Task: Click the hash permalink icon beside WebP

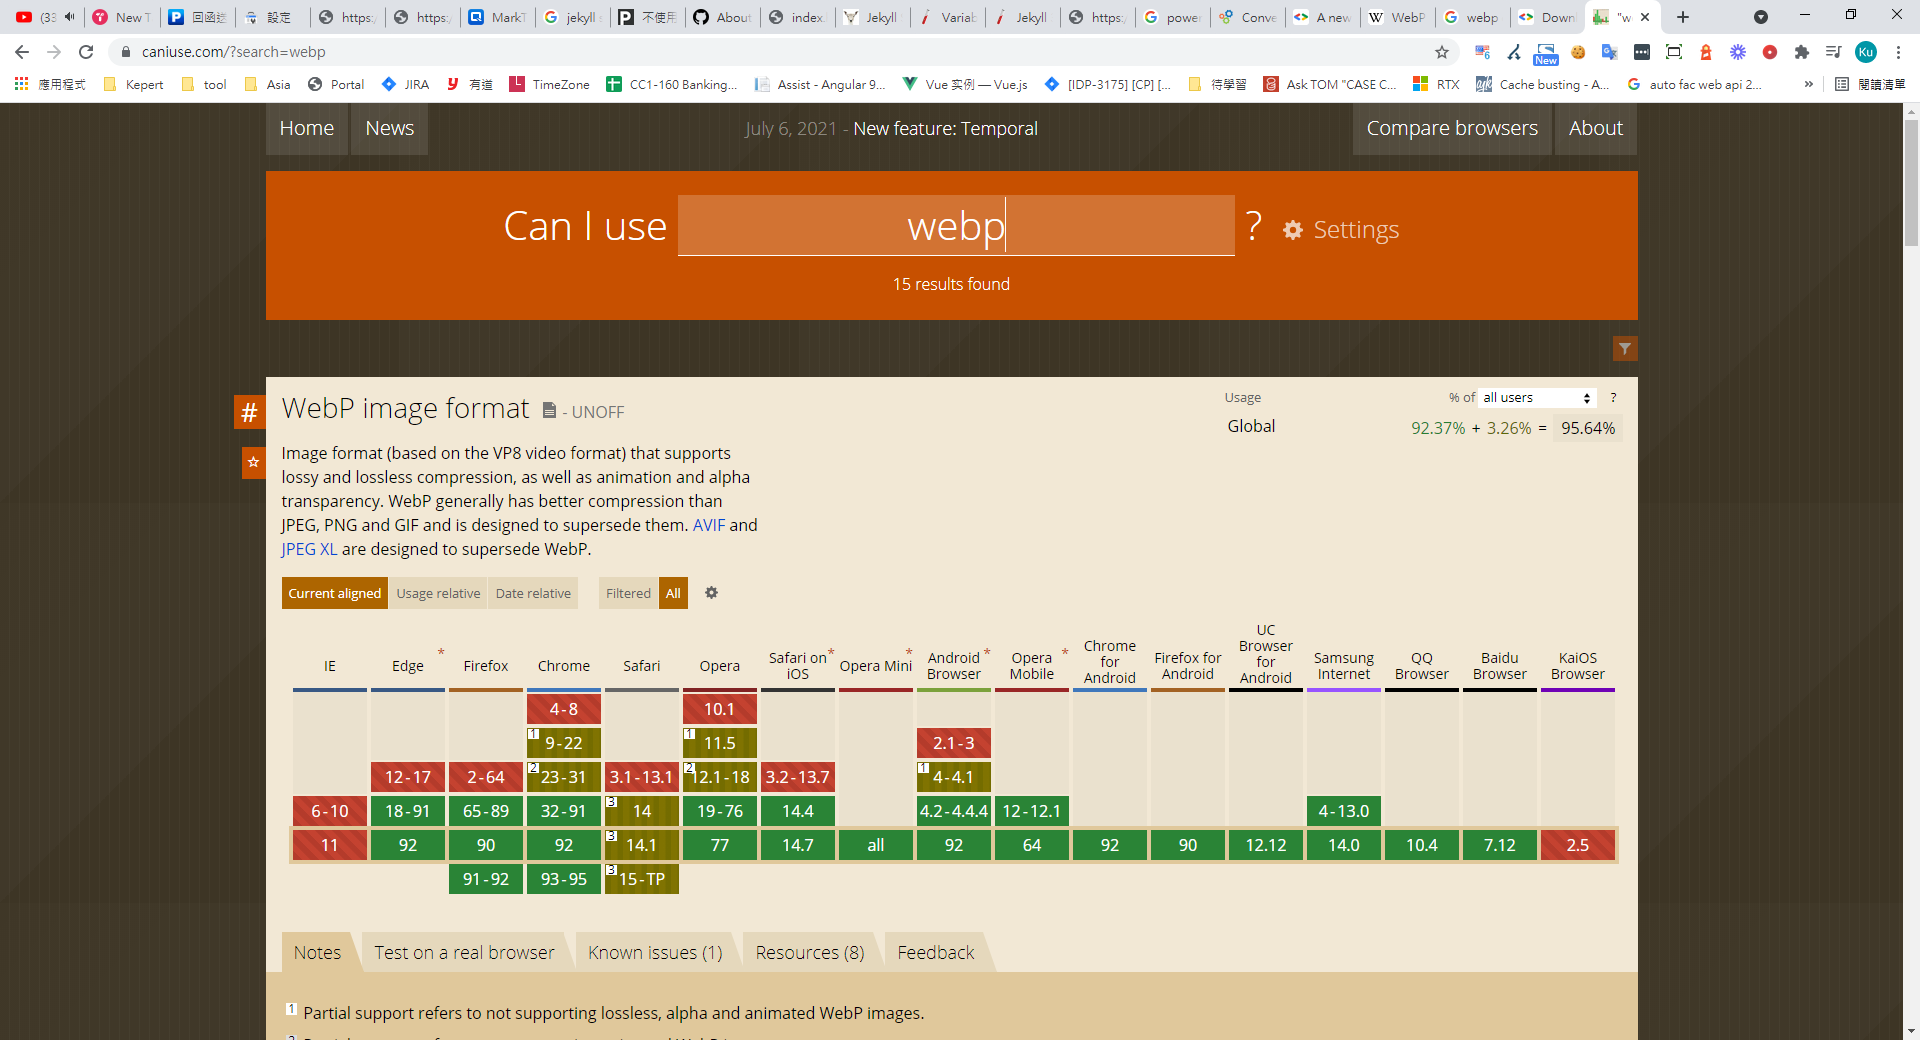Action: point(249,412)
